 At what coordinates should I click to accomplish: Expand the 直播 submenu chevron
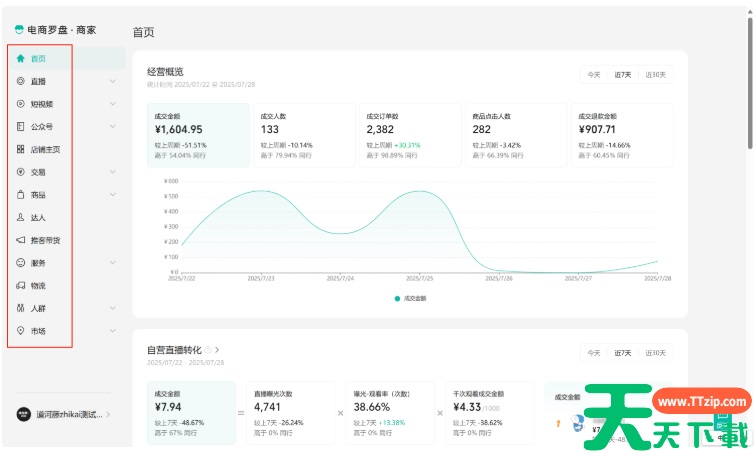click(x=113, y=81)
